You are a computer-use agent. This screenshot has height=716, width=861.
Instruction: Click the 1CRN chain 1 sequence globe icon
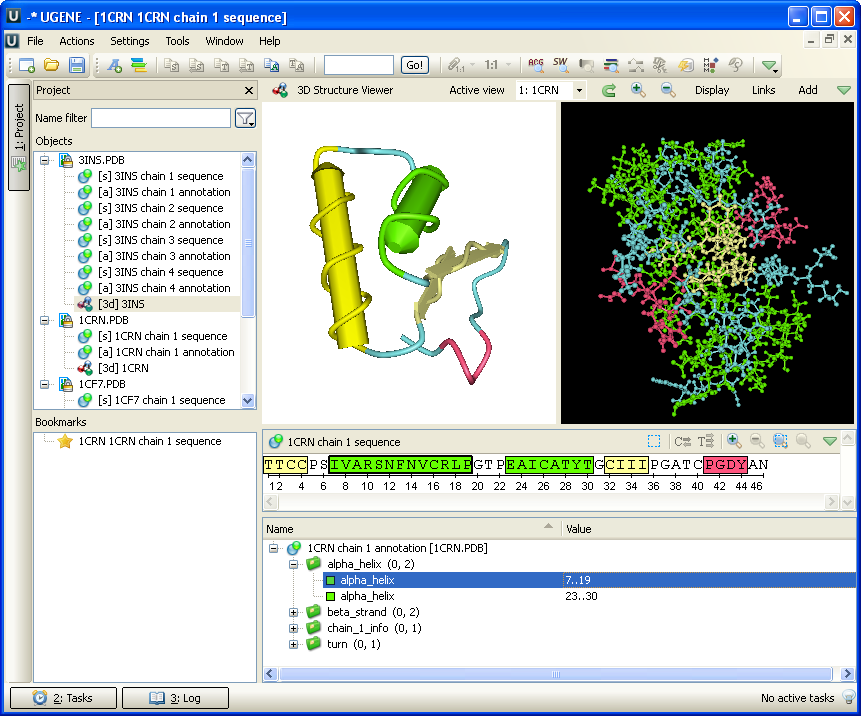pyautogui.click(x=275, y=441)
